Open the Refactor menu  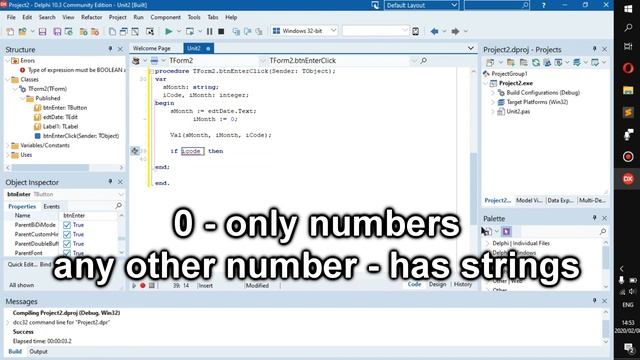(91, 17)
